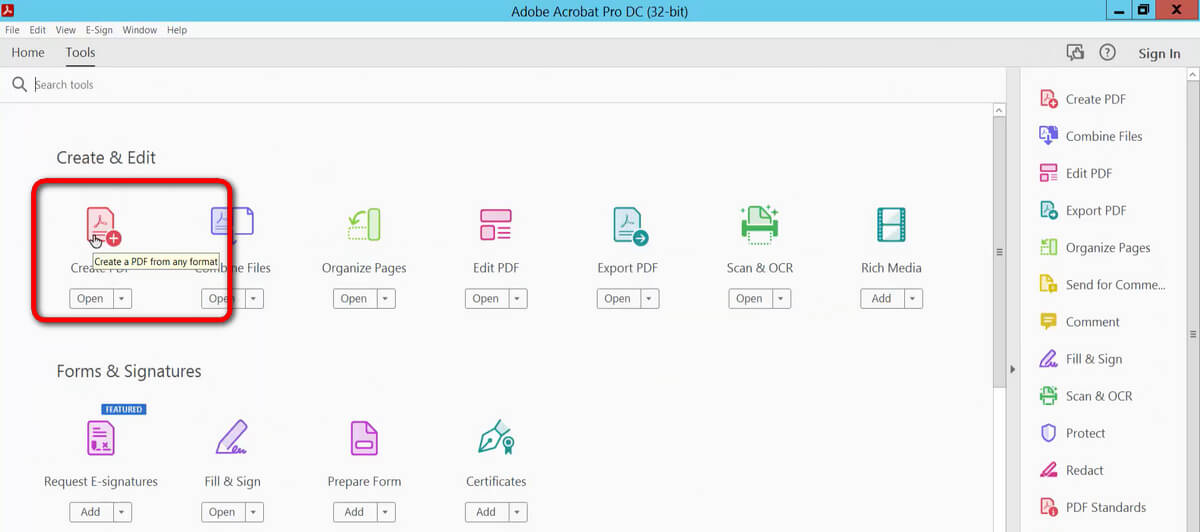Open the E-Sign menu
The width and height of the screenshot is (1200, 532).
pyautogui.click(x=99, y=30)
